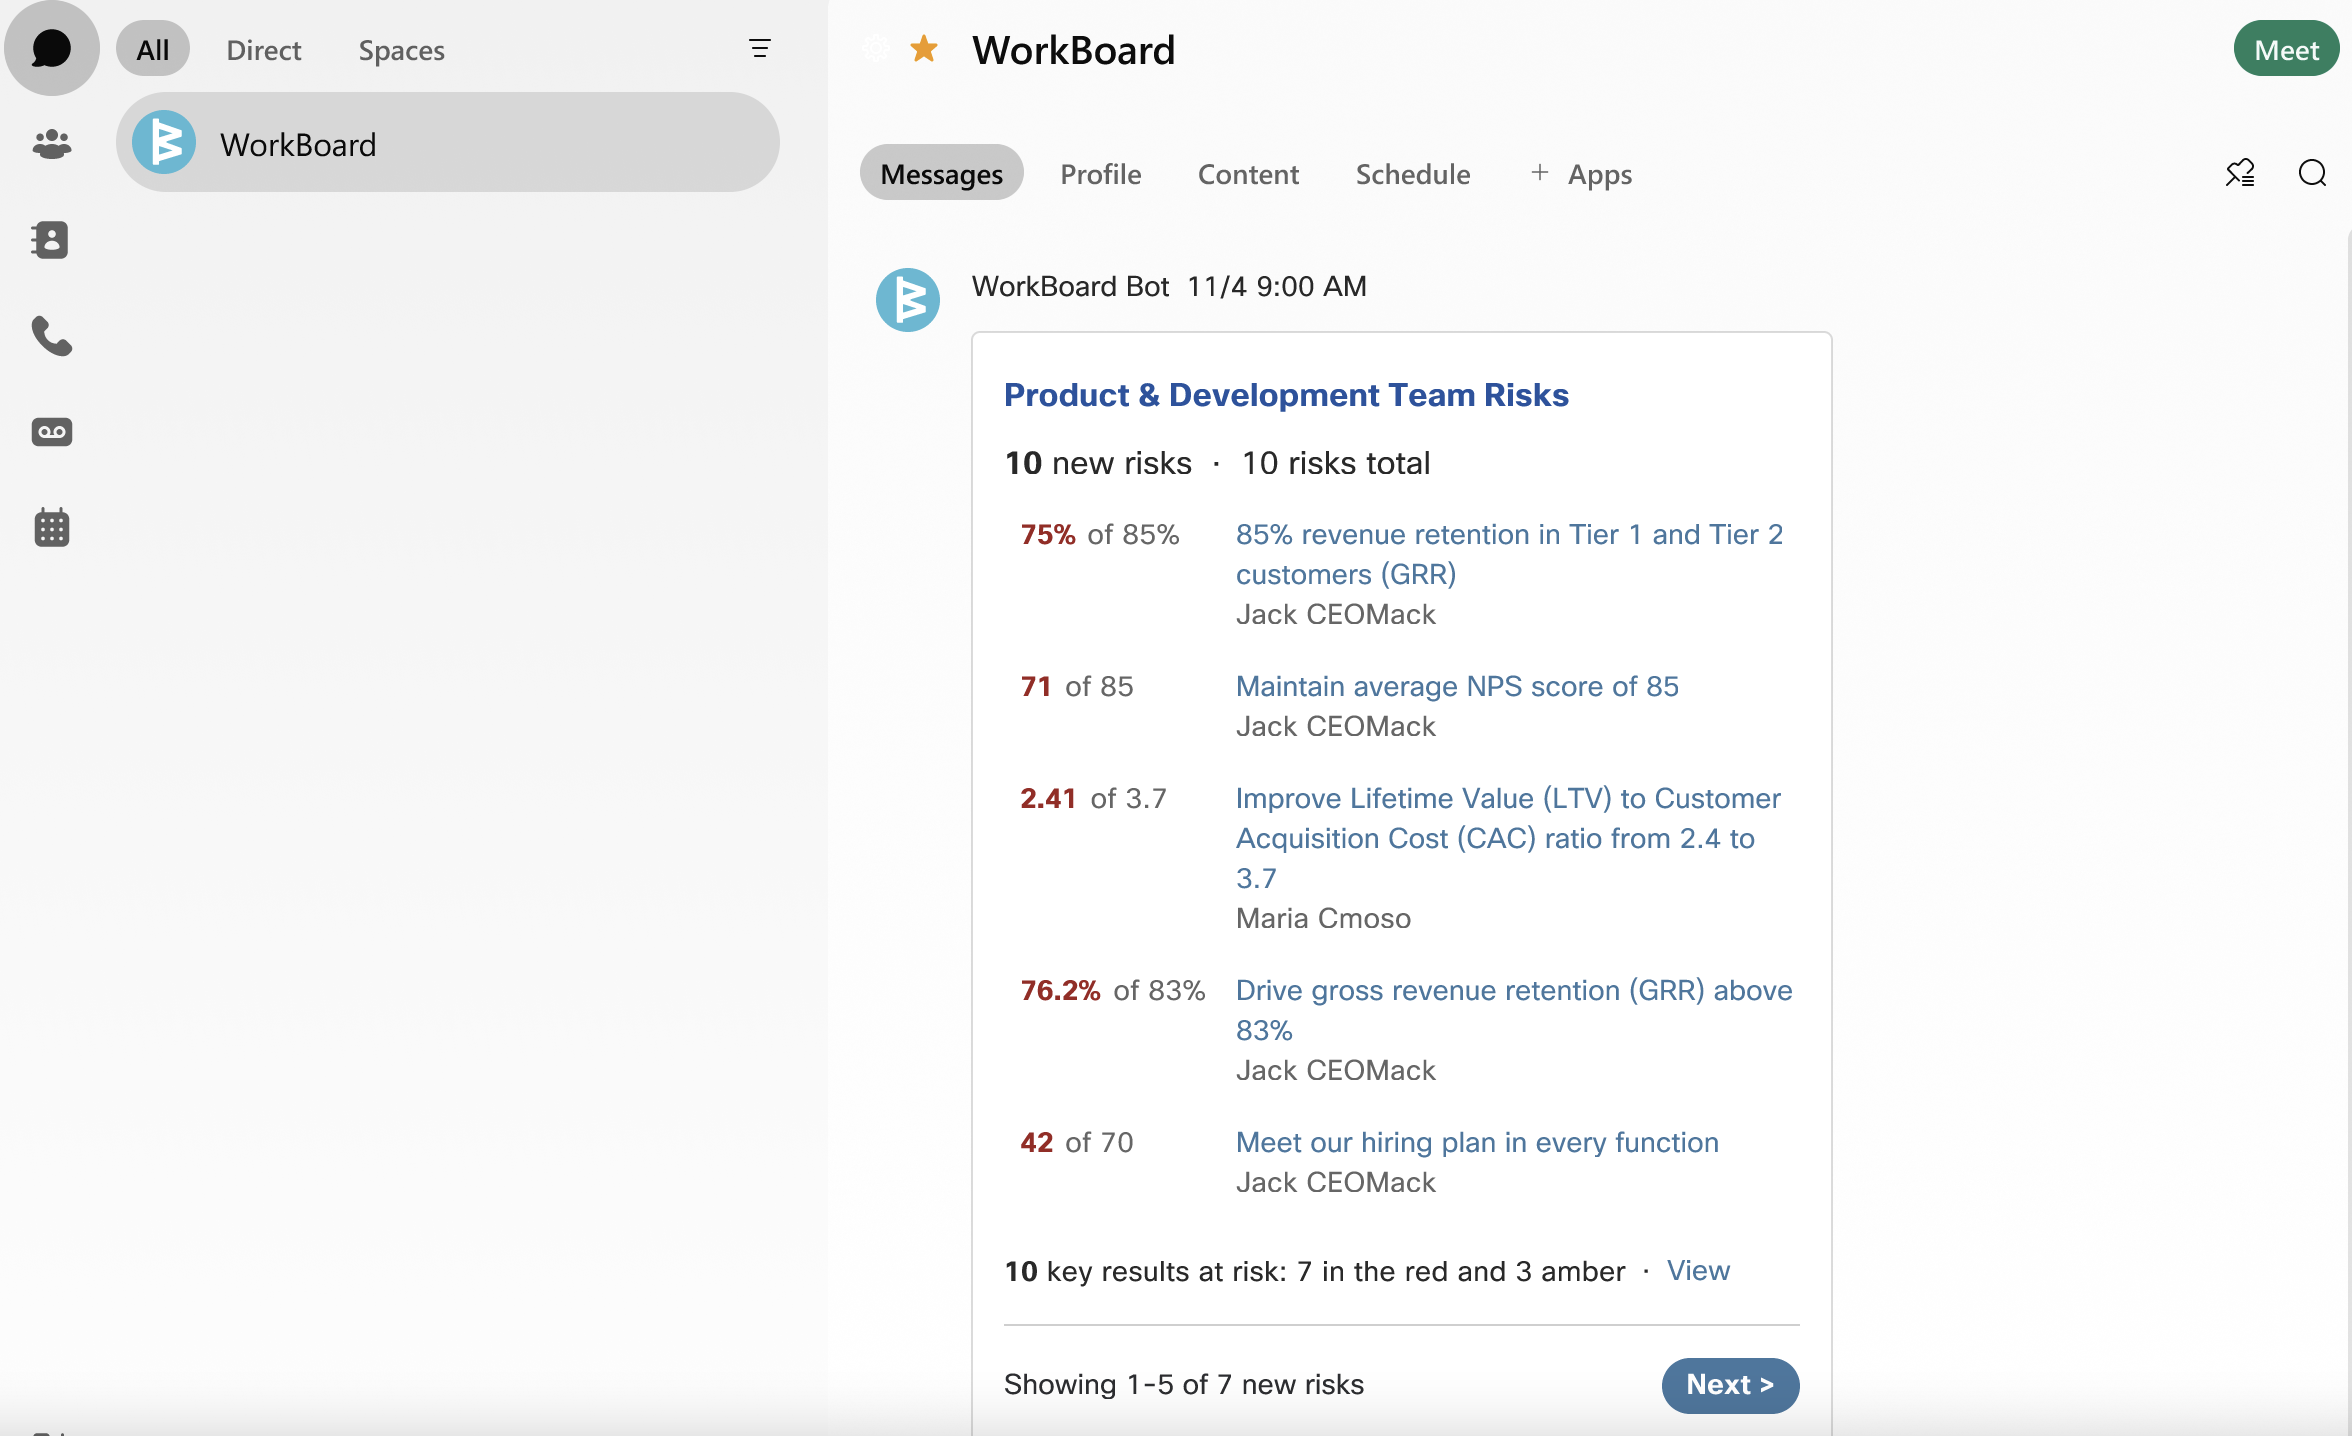Open the Voicemail icon in sidebar

click(x=52, y=432)
